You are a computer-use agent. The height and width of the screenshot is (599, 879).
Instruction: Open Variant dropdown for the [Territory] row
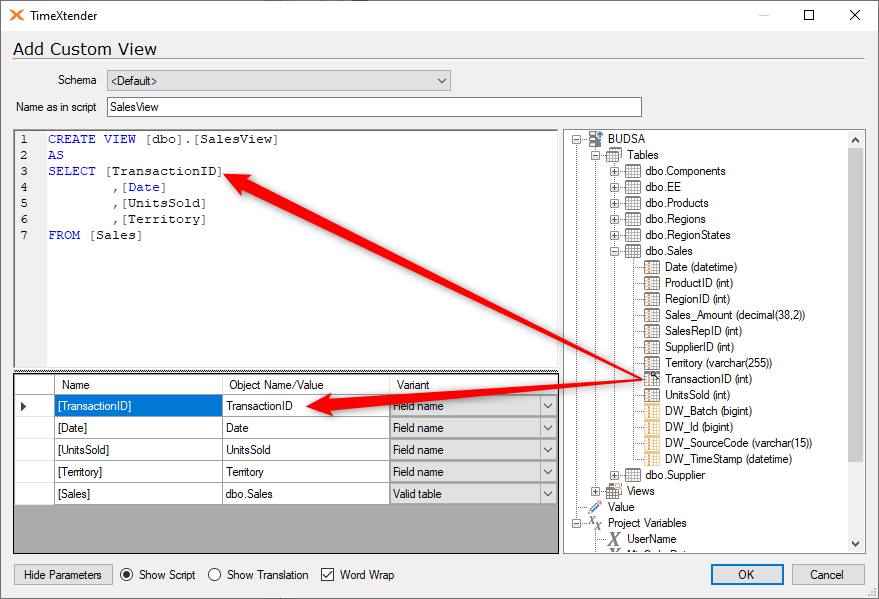pos(548,472)
